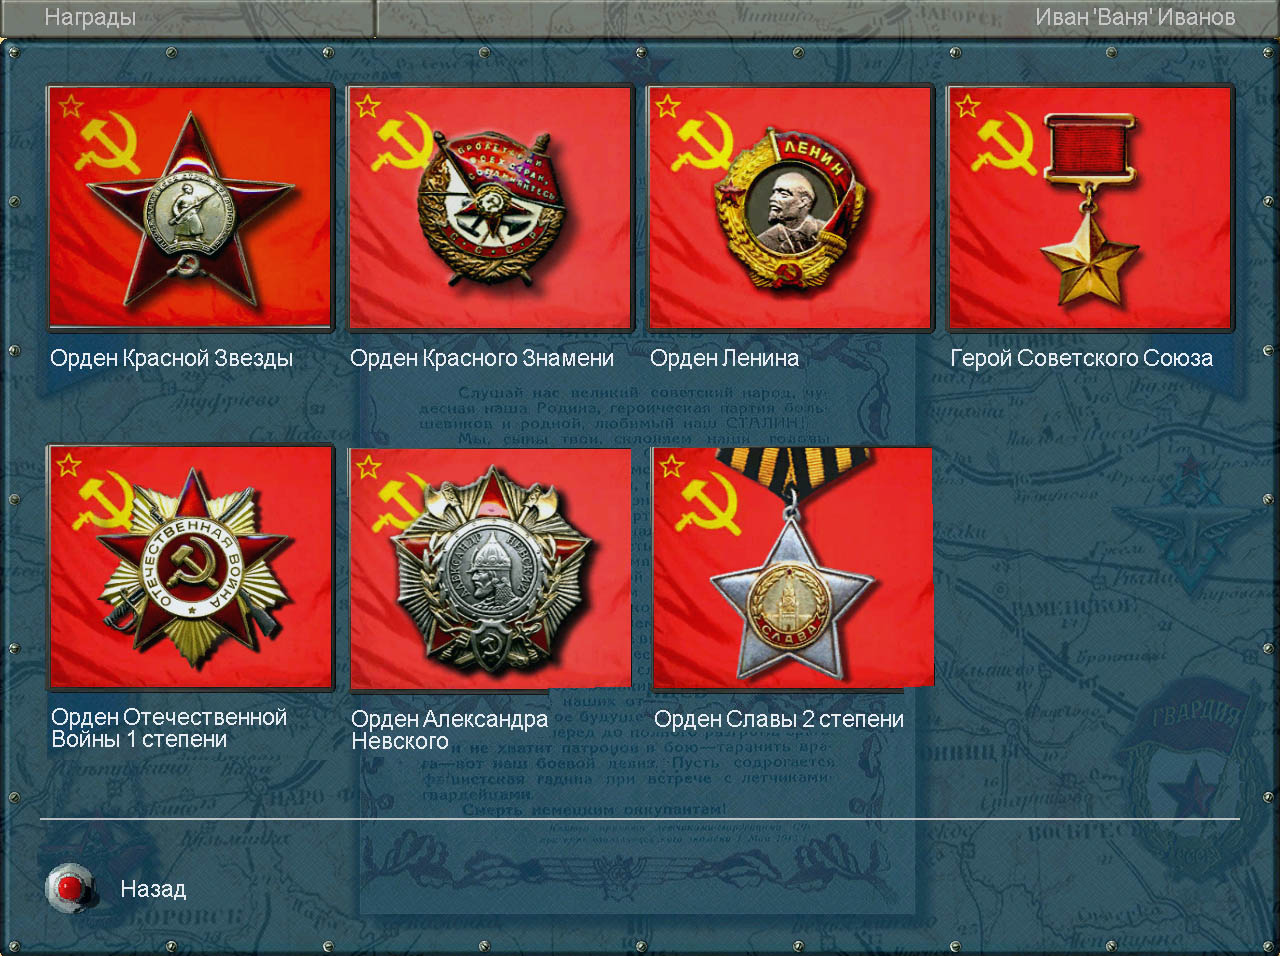Click the Назад text label
1280x956 pixels.
pyautogui.click(x=153, y=889)
